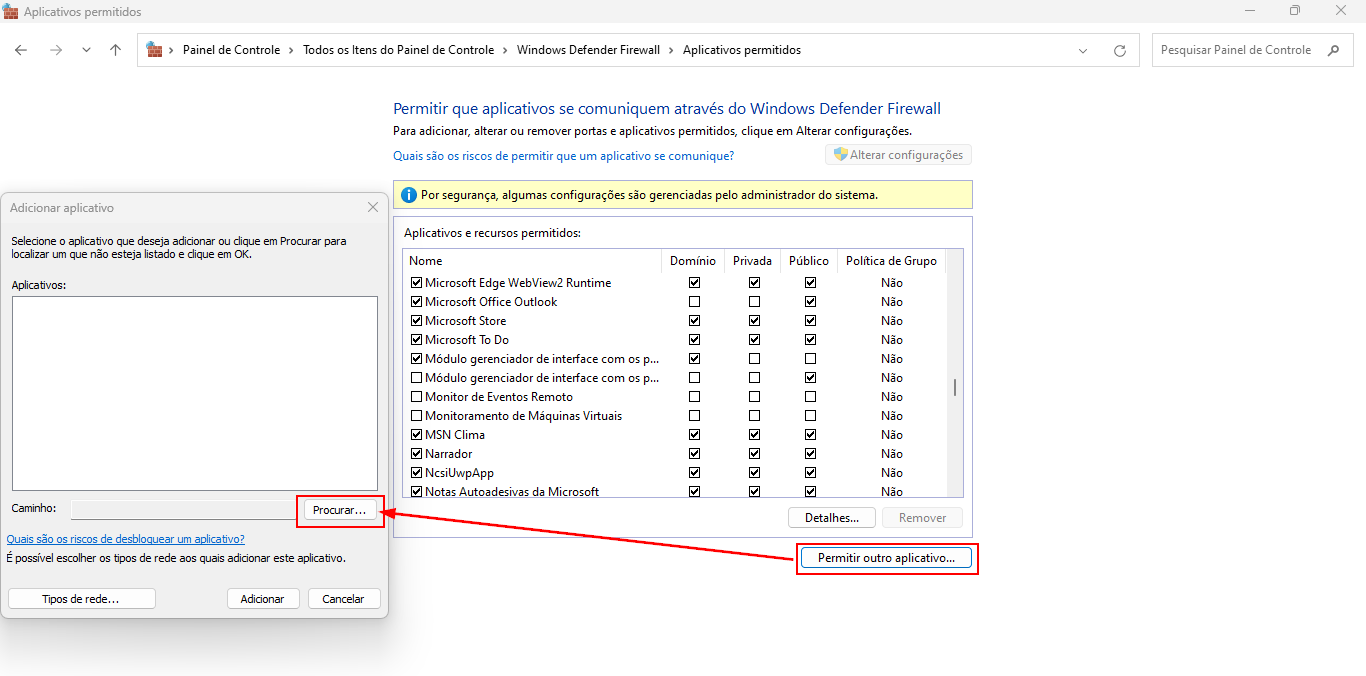This screenshot has width=1366, height=676.
Task: Click the search magnifier icon
Action: pyautogui.click(x=1333, y=50)
